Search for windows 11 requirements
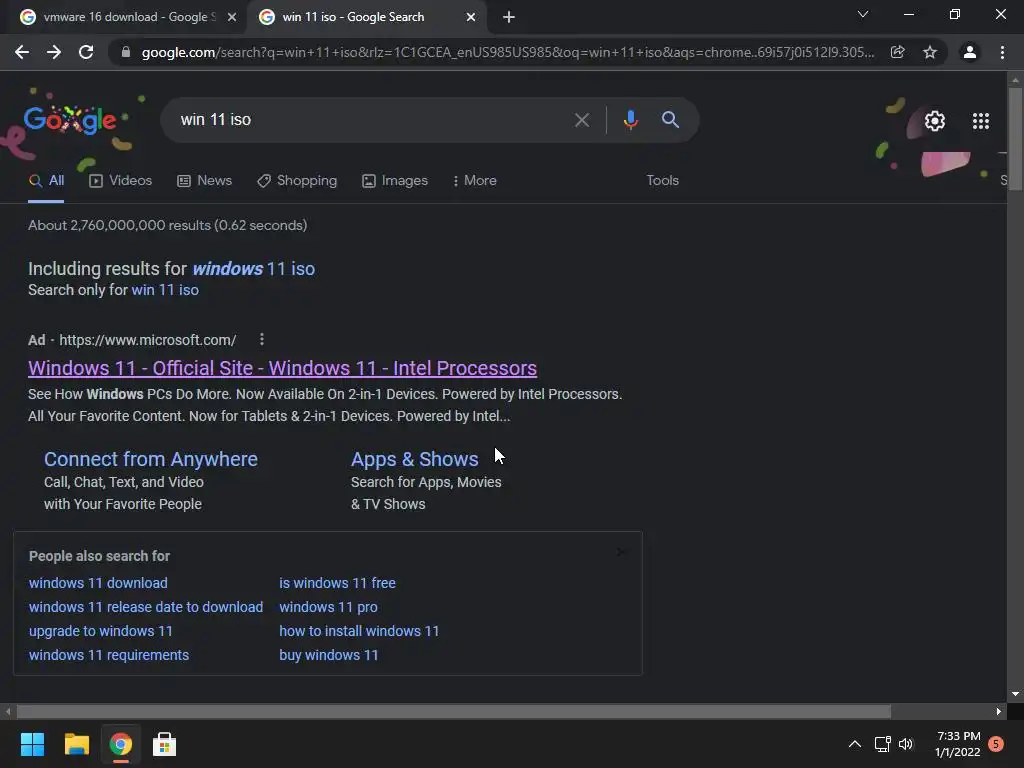This screenshot has height=768, width=1024. (108, 656)
